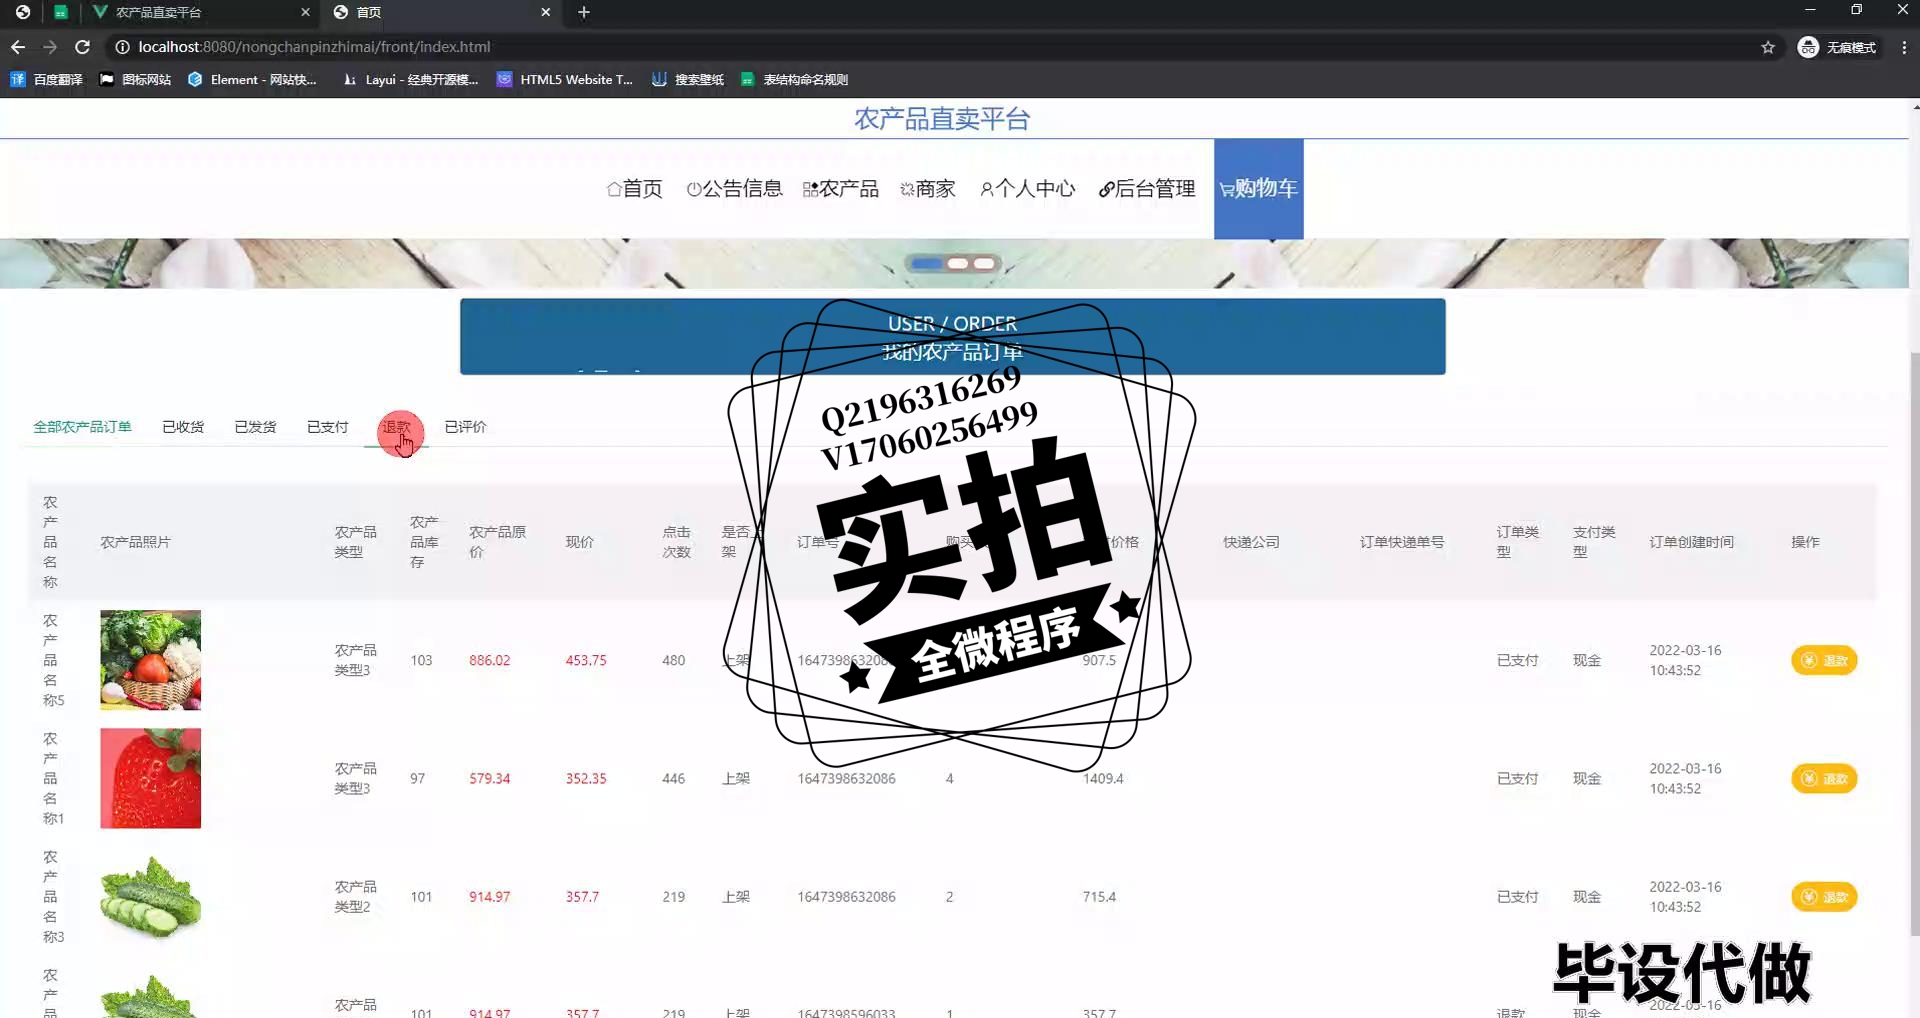This screenshot has height=1018, width=1920.
Task: Open the Element - 网站快 bookmark
Action: coord(252,79)
